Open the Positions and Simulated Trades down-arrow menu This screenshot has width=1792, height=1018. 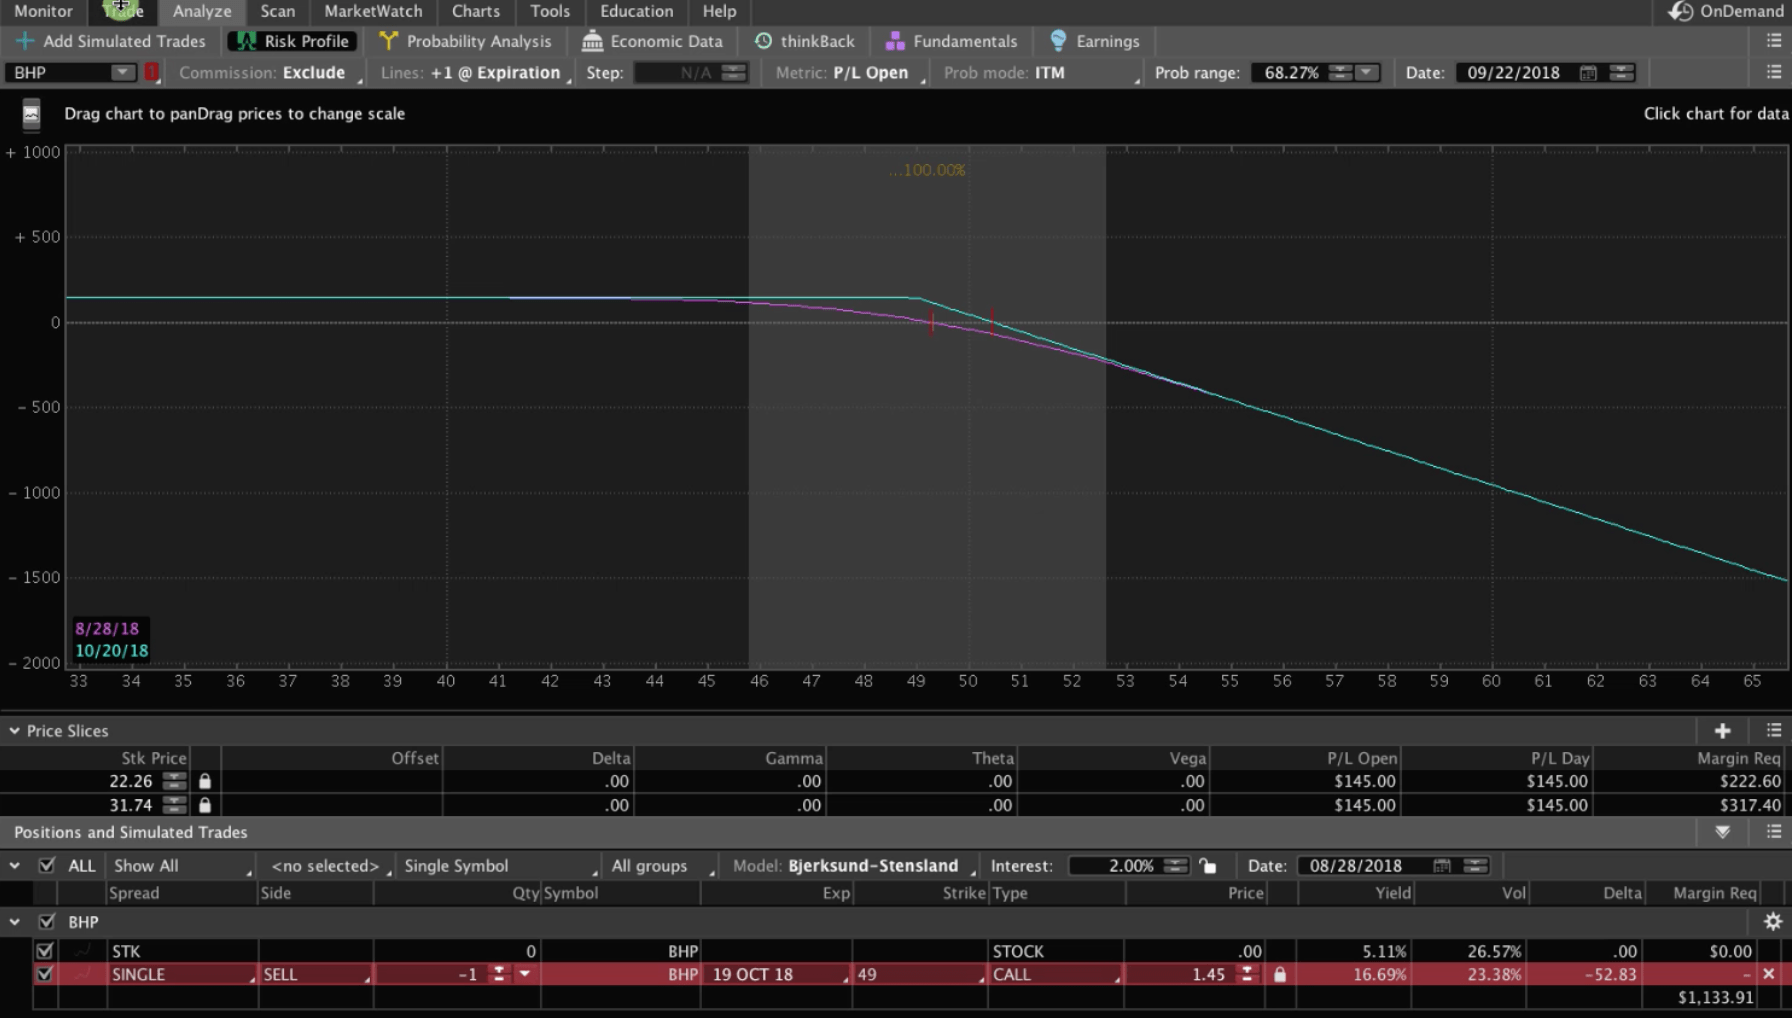coord(1722,832)
